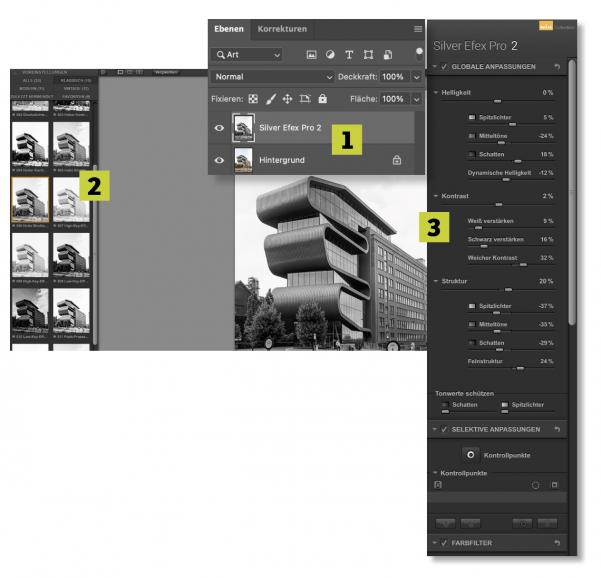601x578 pixels.
Task: Filter layers by type layers icon
Action: point(349,55)
